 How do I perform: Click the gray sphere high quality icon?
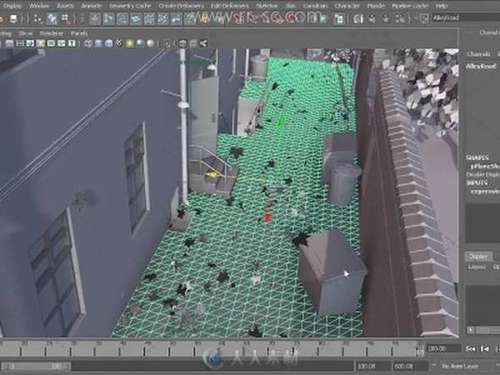151,43
